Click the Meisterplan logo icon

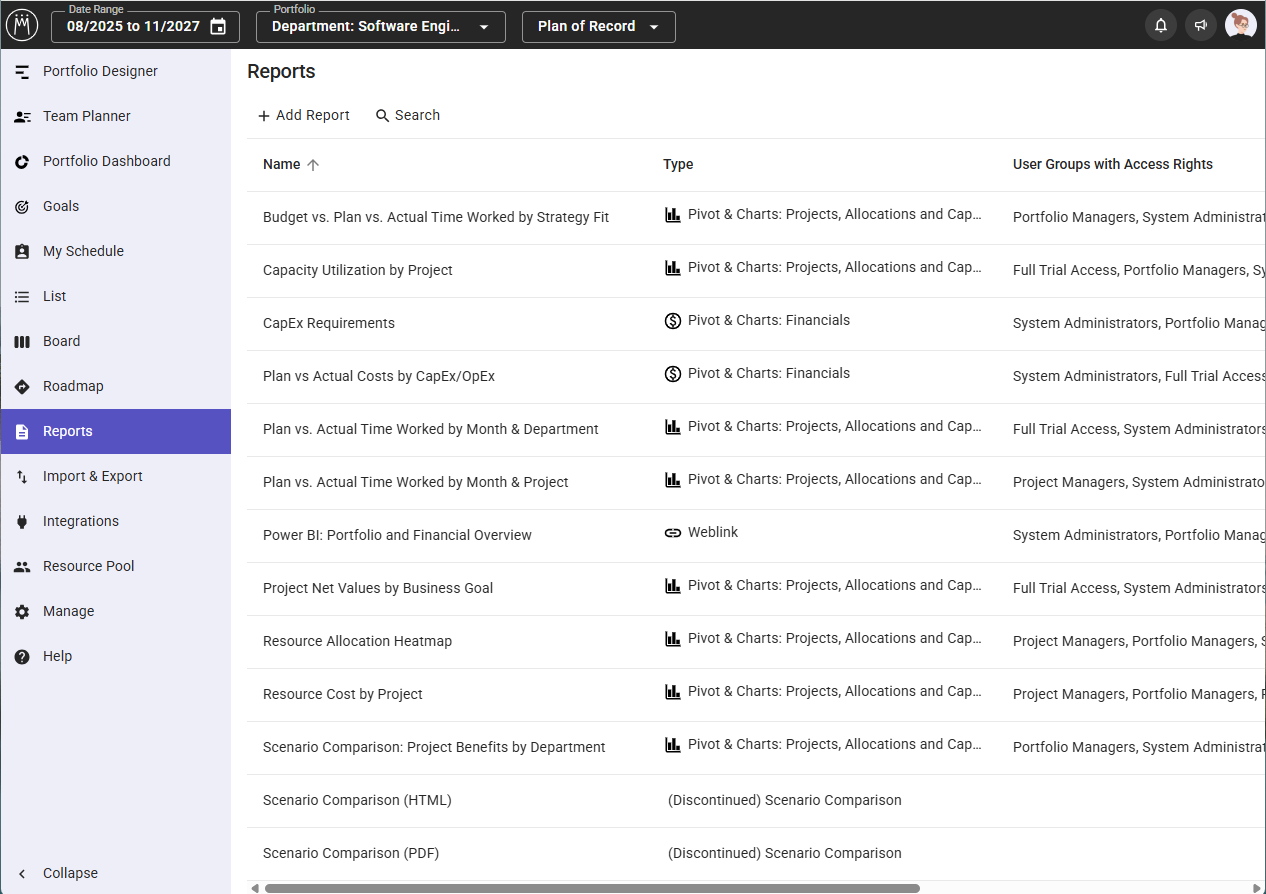pos(22,26)
